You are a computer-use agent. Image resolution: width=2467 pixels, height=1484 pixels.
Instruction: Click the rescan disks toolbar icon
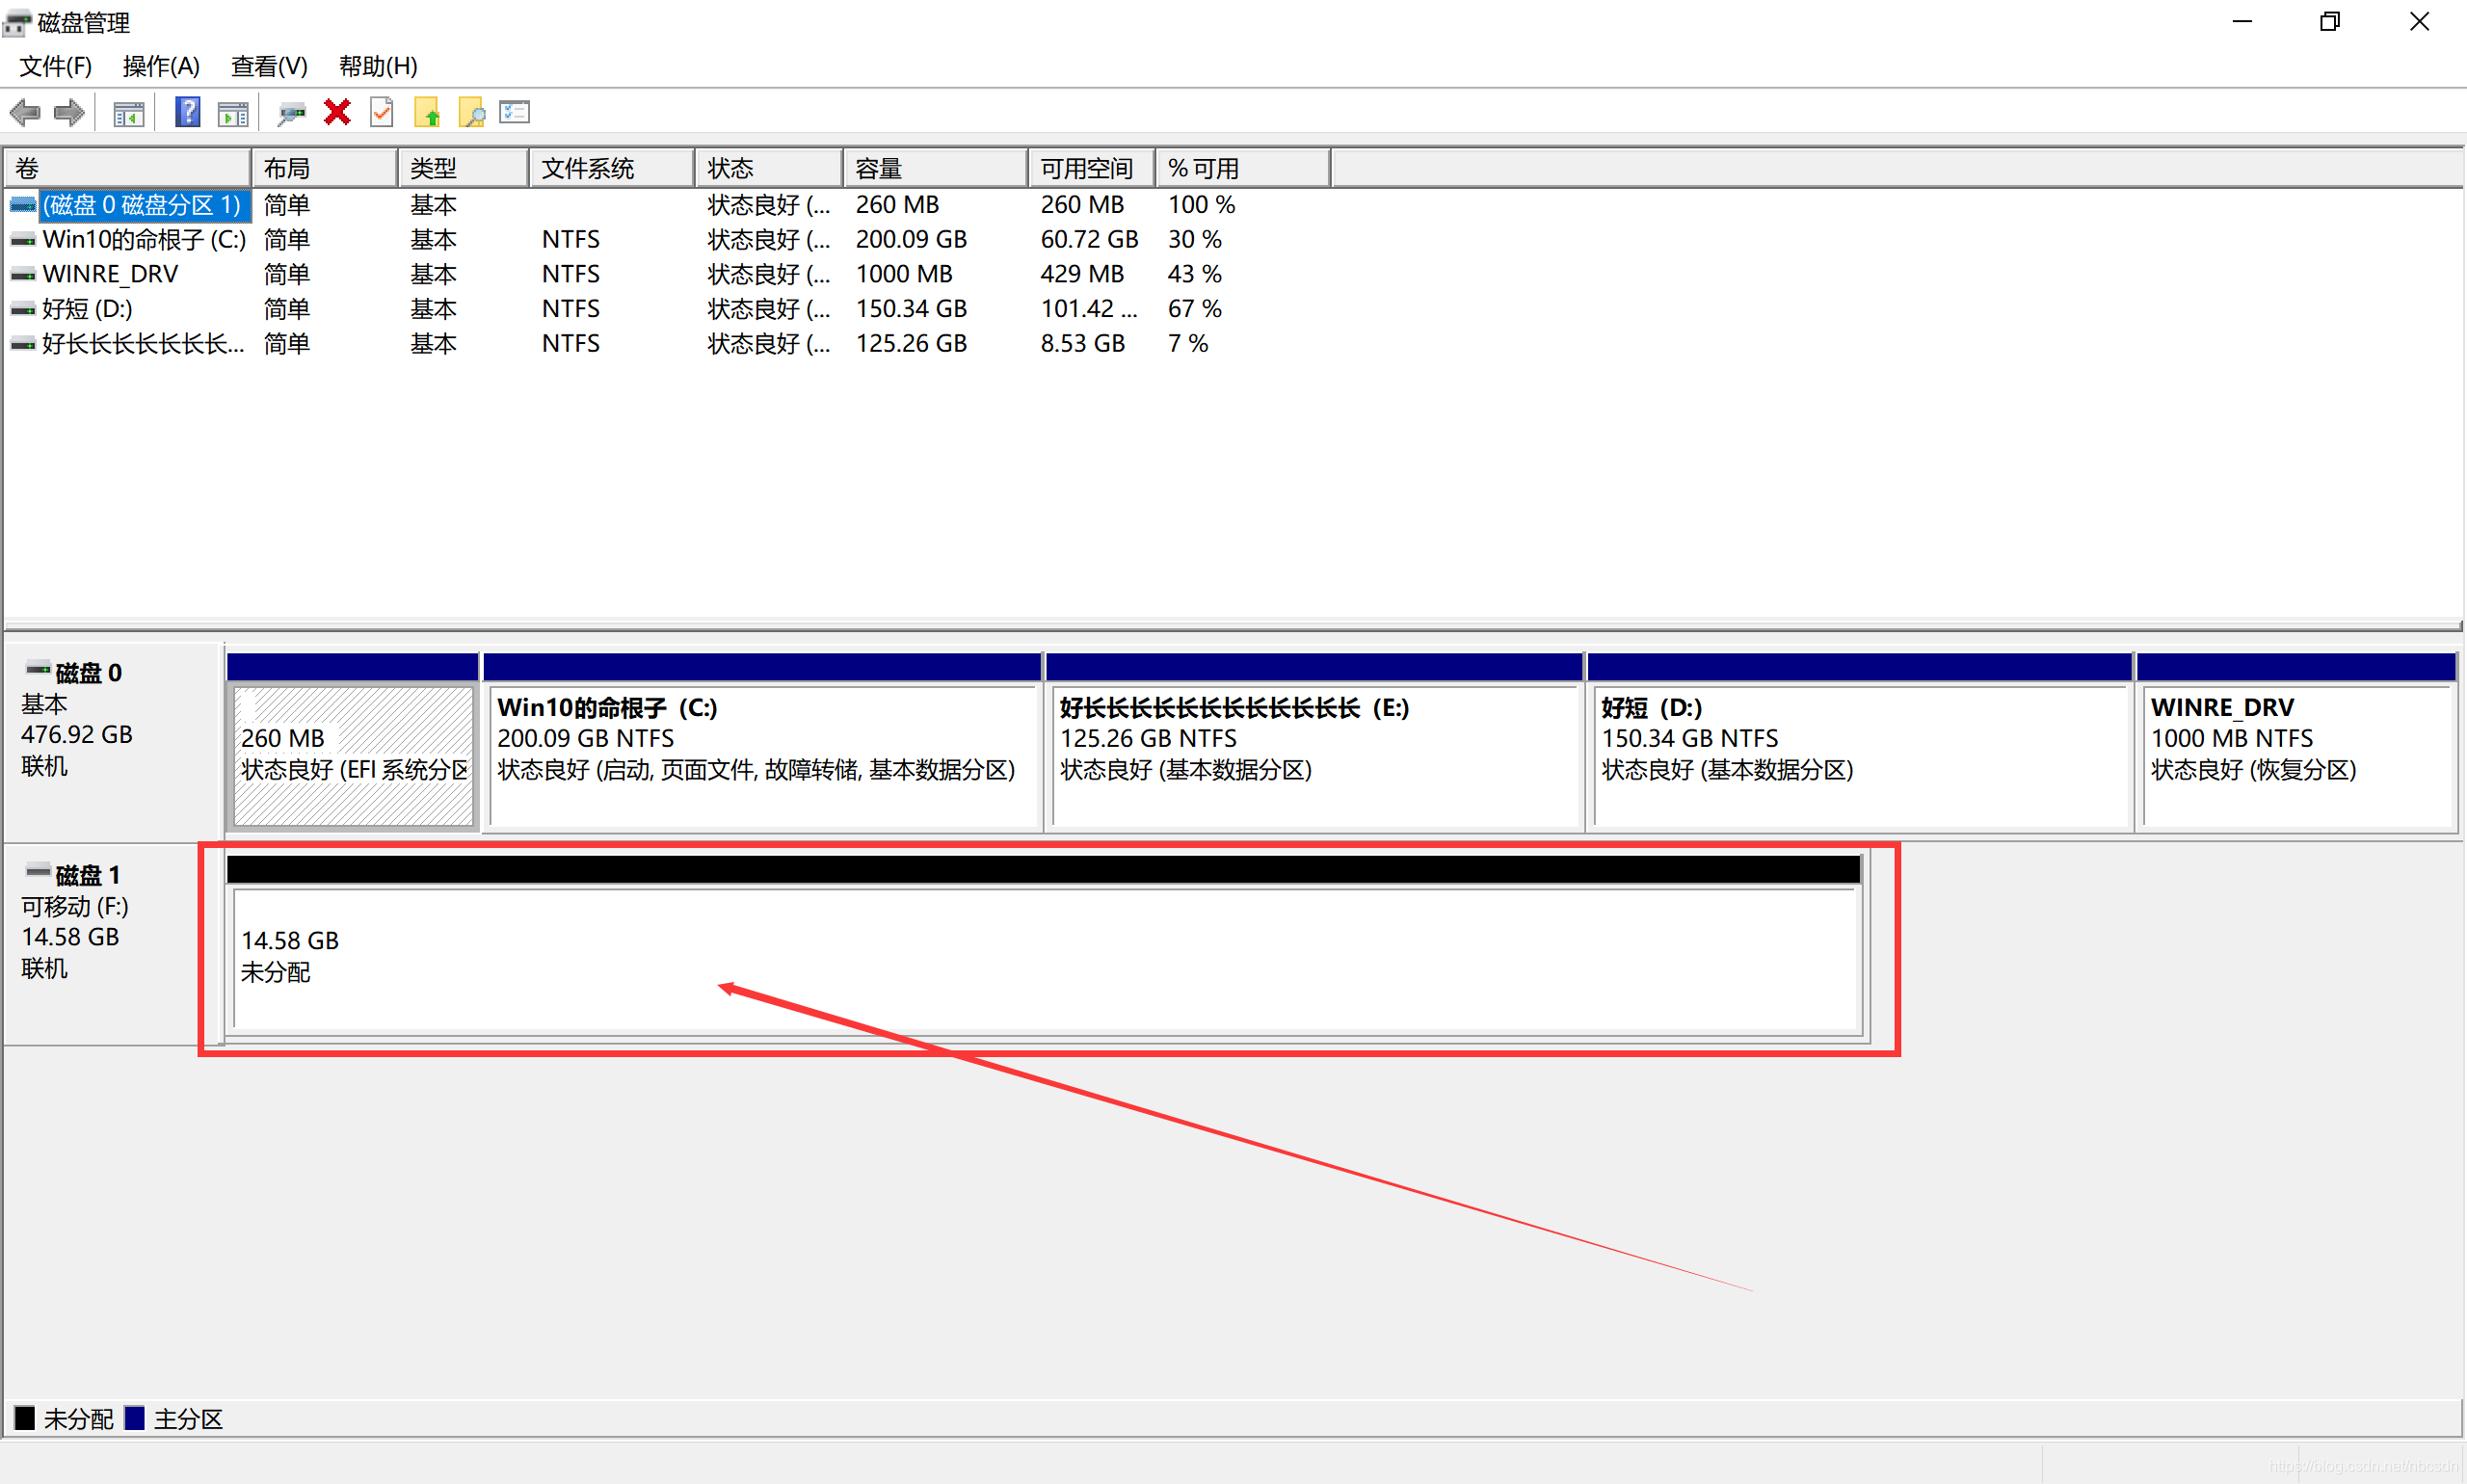point(291,113)
